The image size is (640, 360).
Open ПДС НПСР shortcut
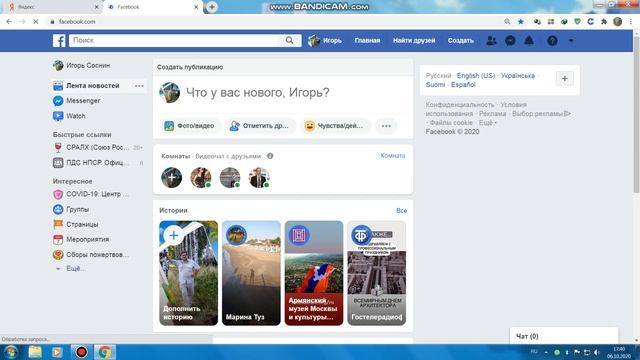(x=98, y=162)
